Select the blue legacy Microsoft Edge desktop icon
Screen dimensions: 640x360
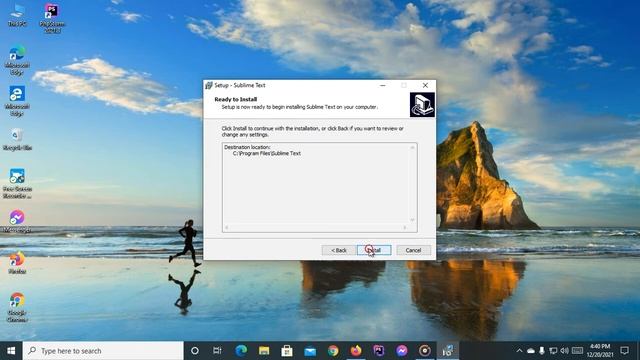pos(17,101)
